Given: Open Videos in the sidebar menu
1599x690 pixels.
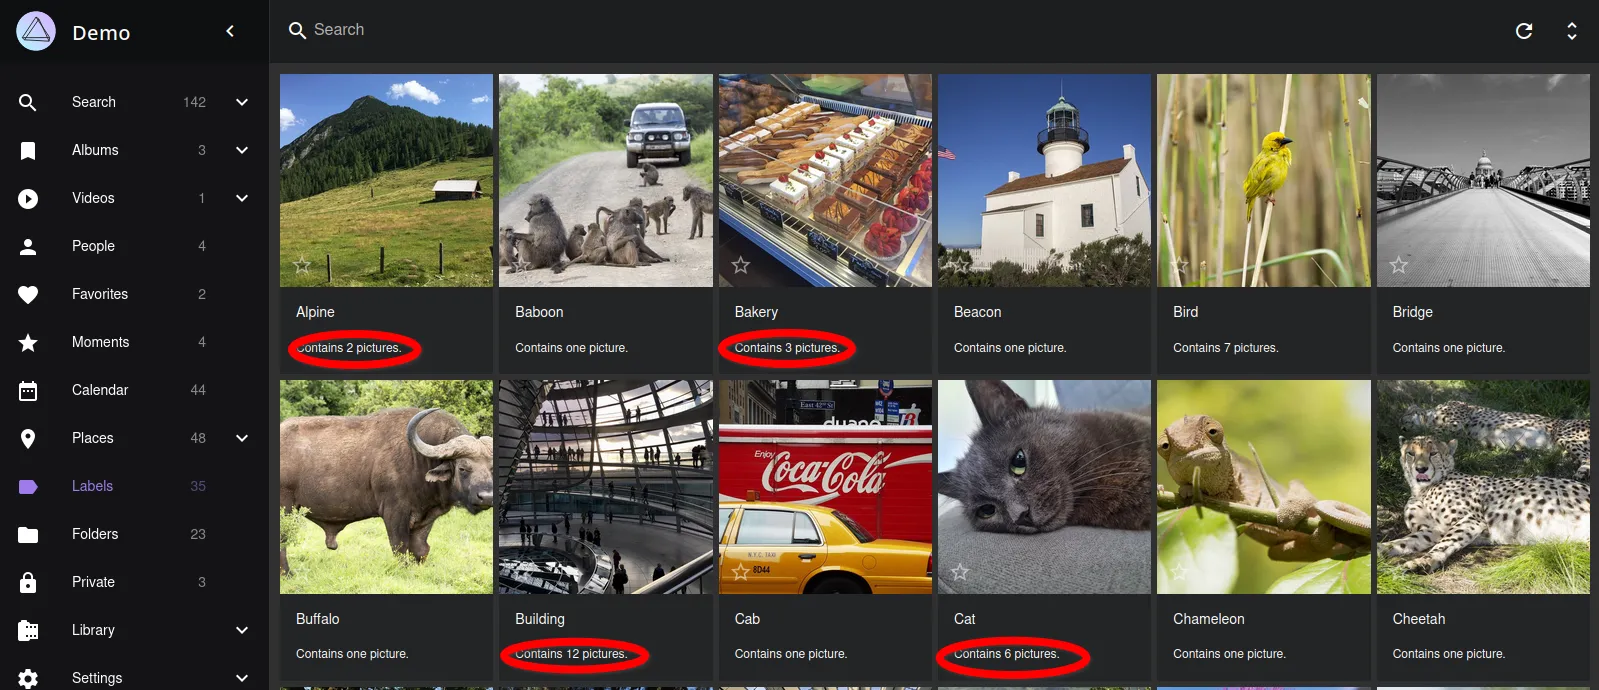Looking at the screenshot, I should tap(93, 198).
